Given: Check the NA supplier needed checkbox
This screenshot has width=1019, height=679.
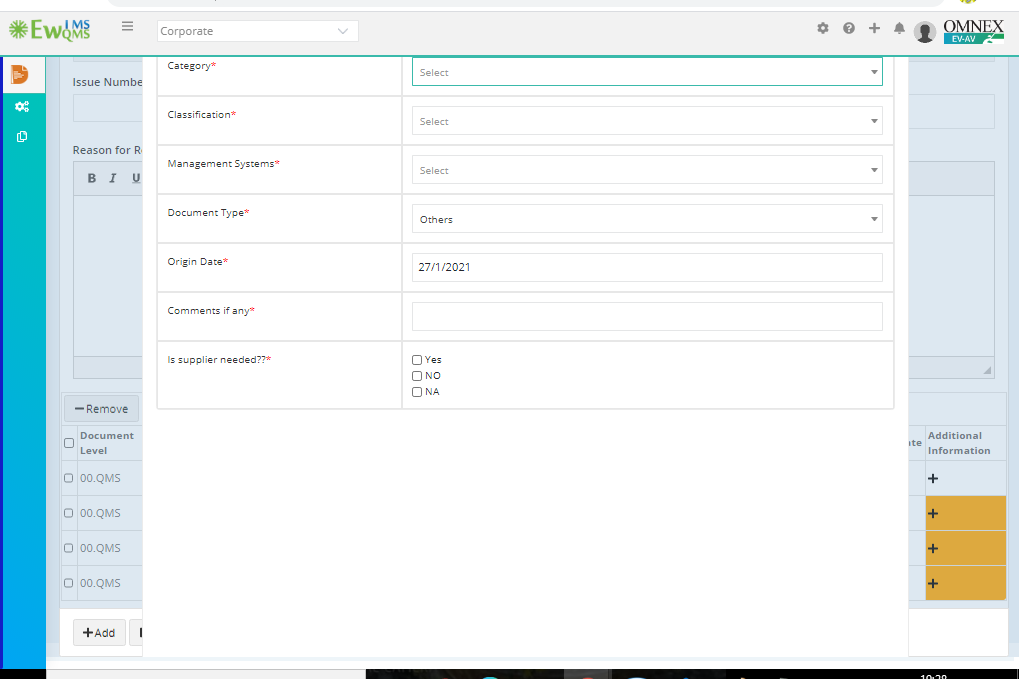Looking at the screenshot, I should (417, 392).
